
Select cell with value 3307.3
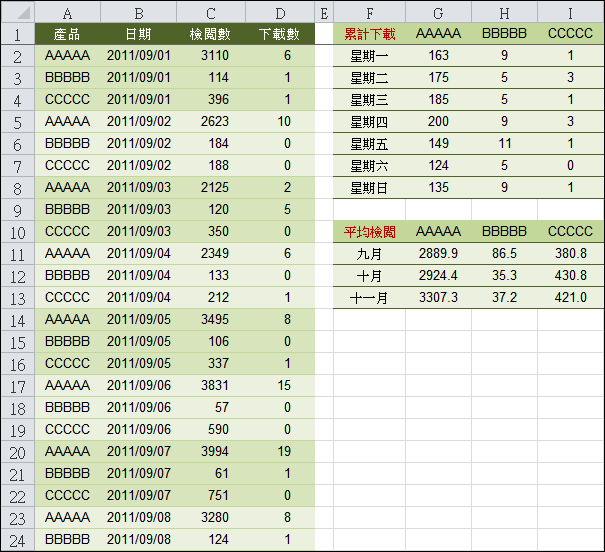[438, 297]
